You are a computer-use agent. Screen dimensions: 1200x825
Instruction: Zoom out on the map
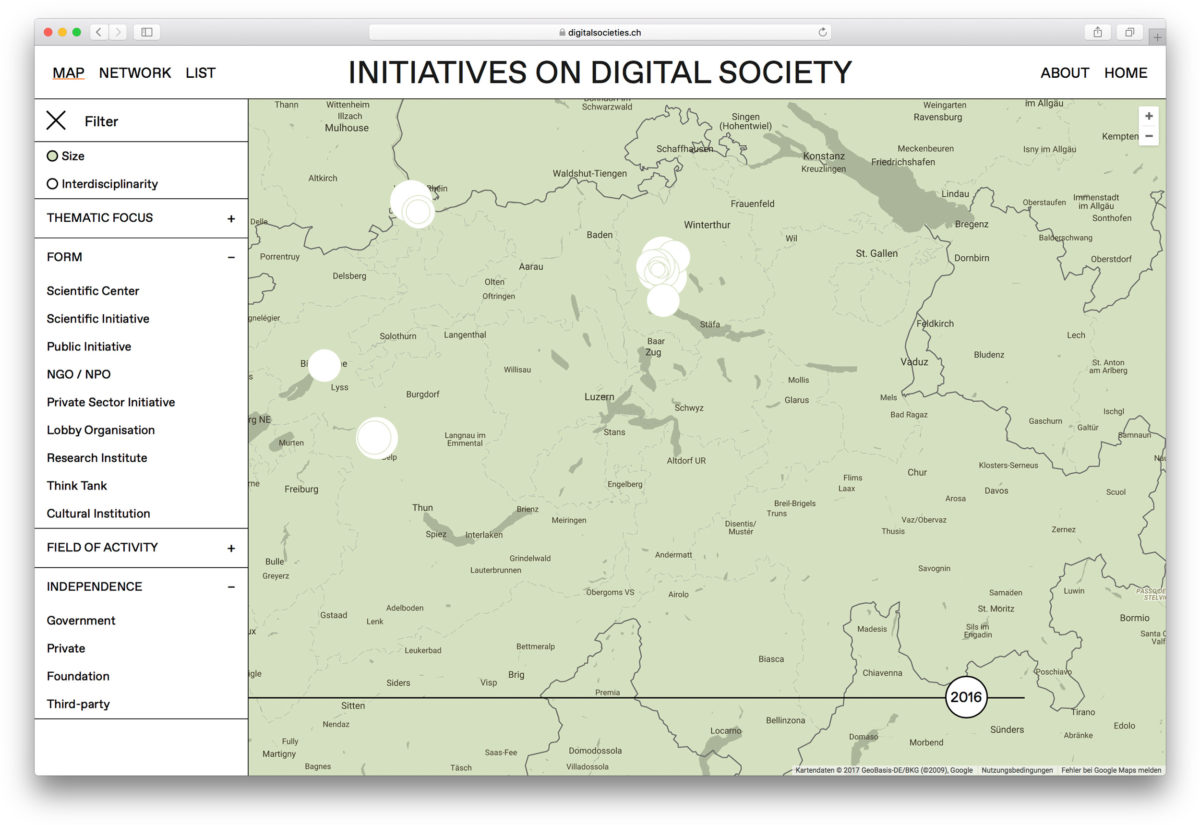pos(1149,136)
